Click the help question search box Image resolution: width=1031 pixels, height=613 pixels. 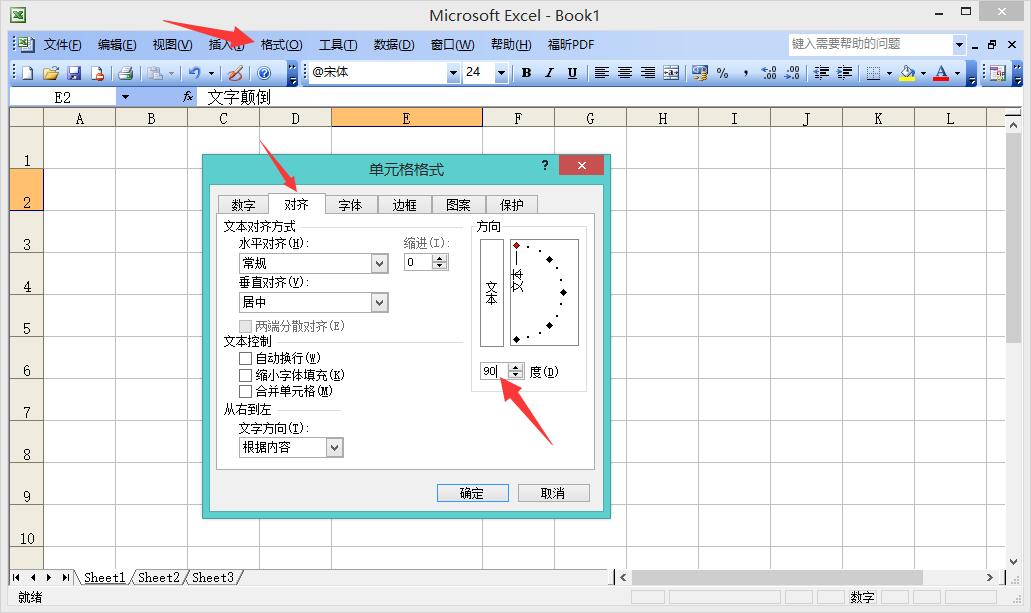pyautogui.click(x=869, y=44)
